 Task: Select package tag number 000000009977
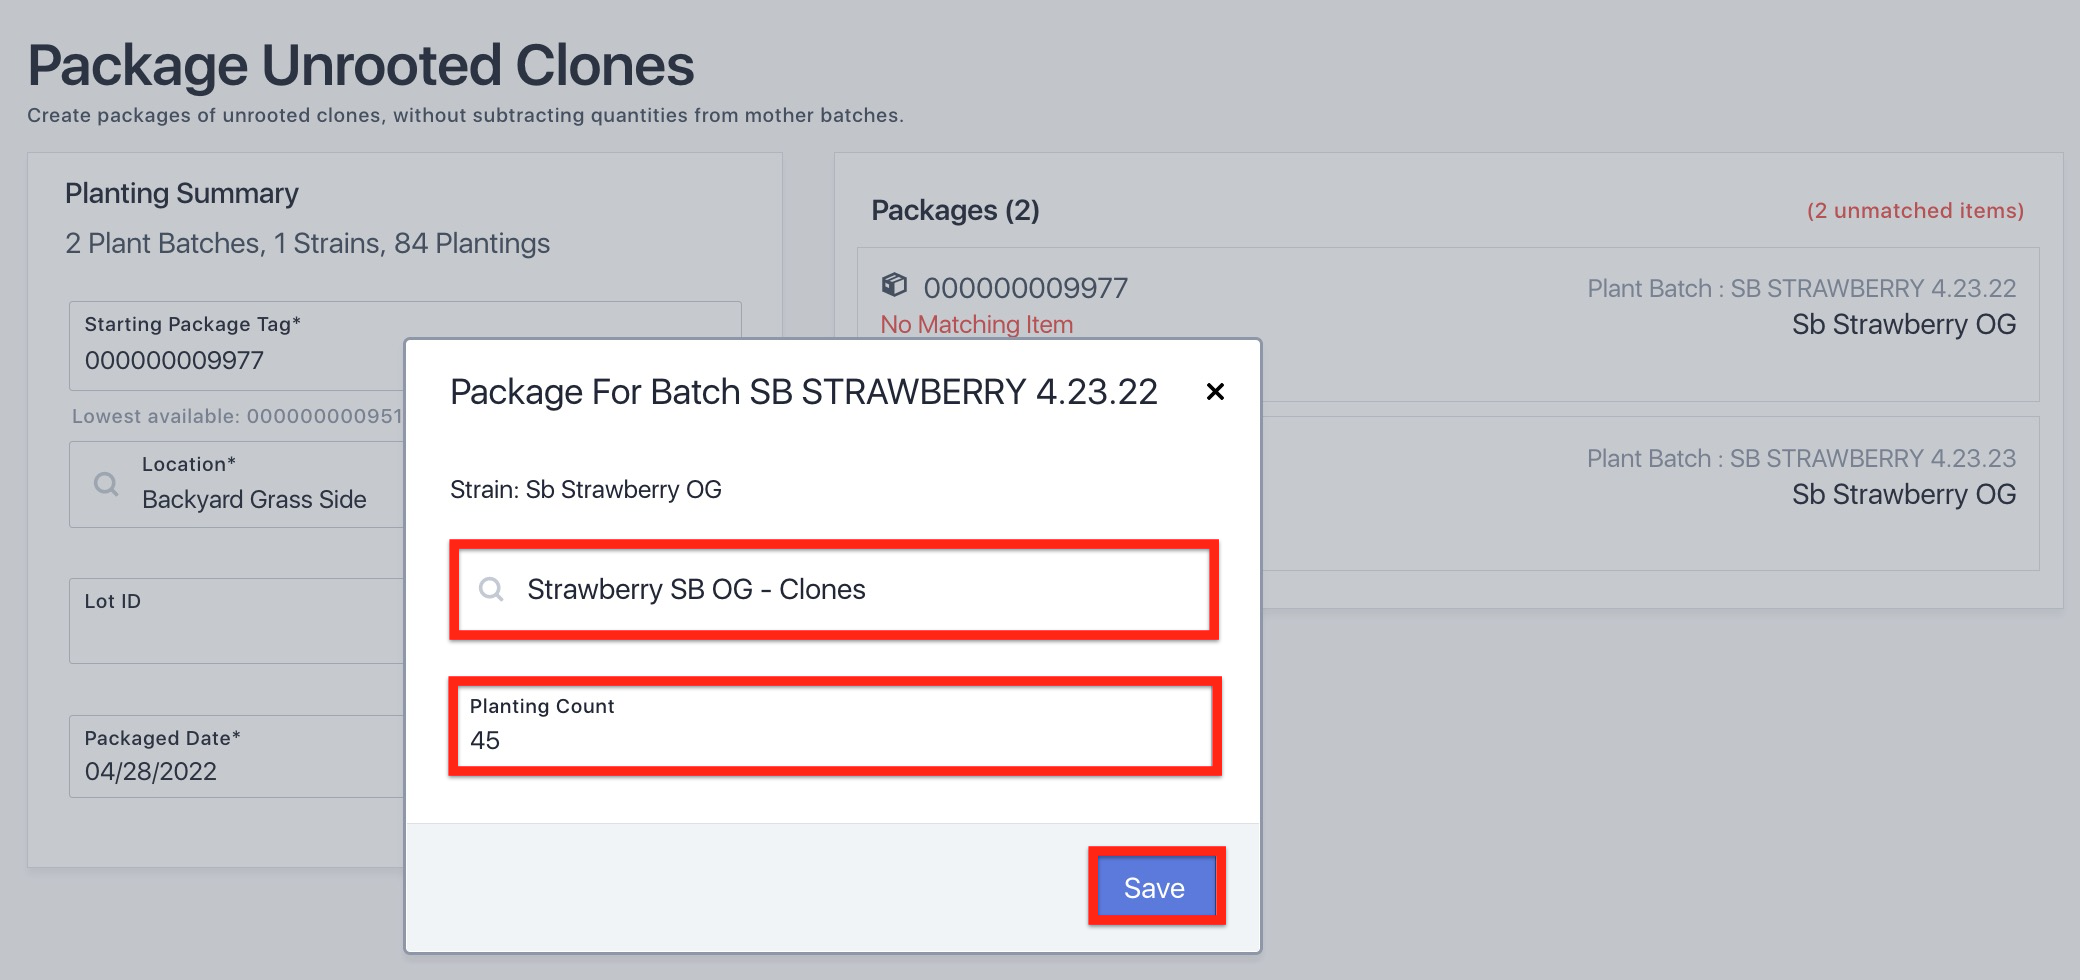1025,288
